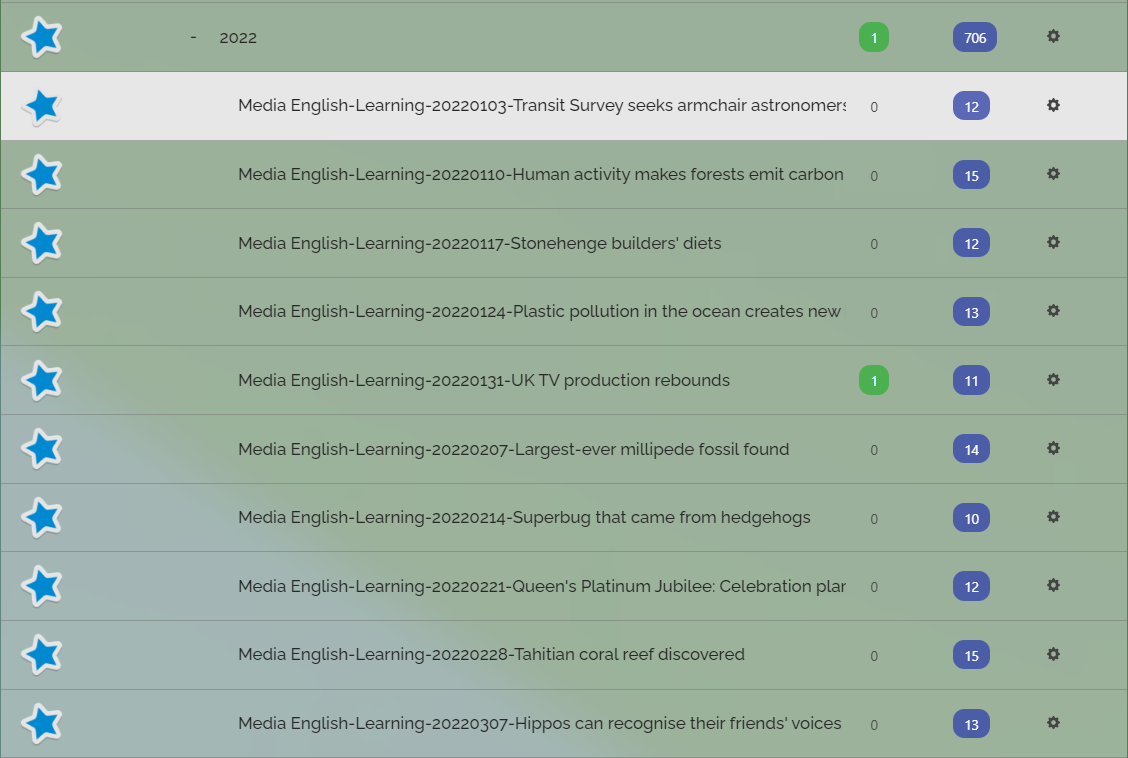Open gear menu for Human activity forests row
Viewport: 1128px width, 758px height.
pos(1053,173)
